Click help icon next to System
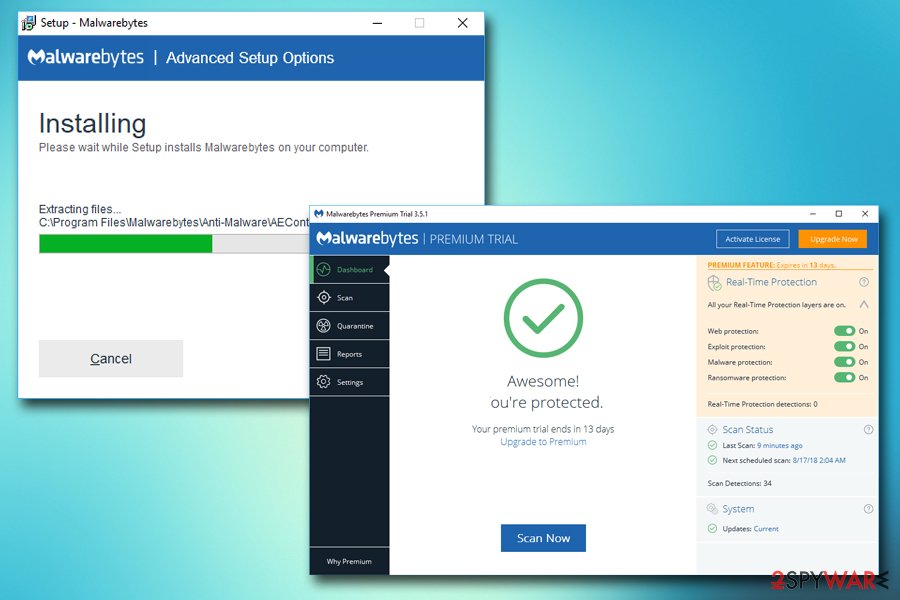 coord(868,509)
